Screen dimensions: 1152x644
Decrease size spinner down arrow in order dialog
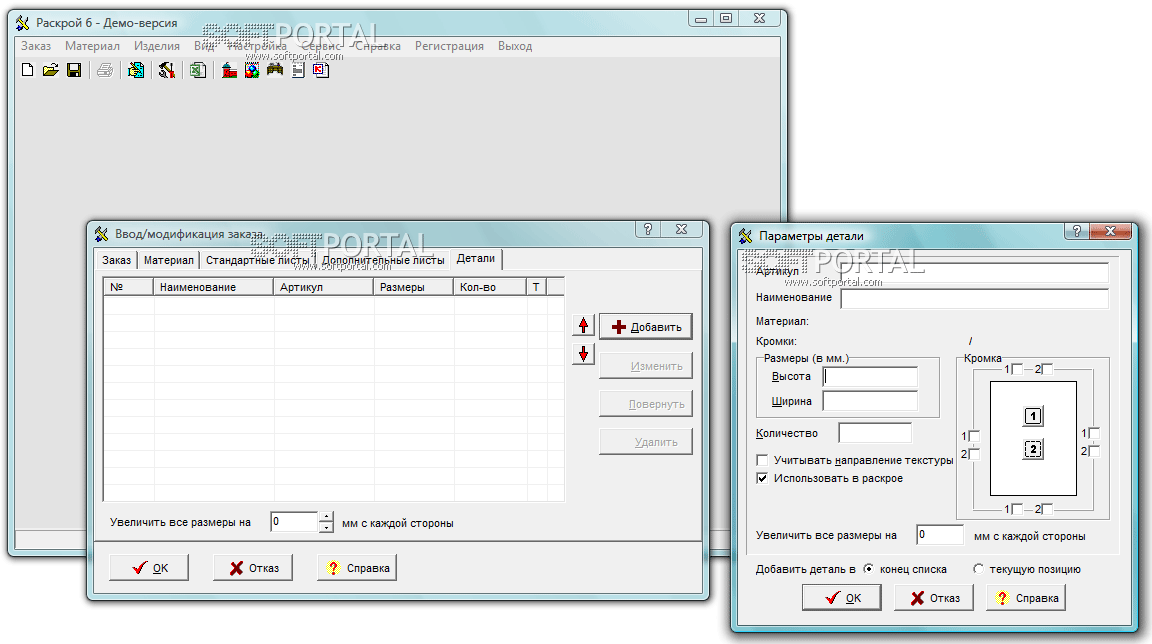326,527
